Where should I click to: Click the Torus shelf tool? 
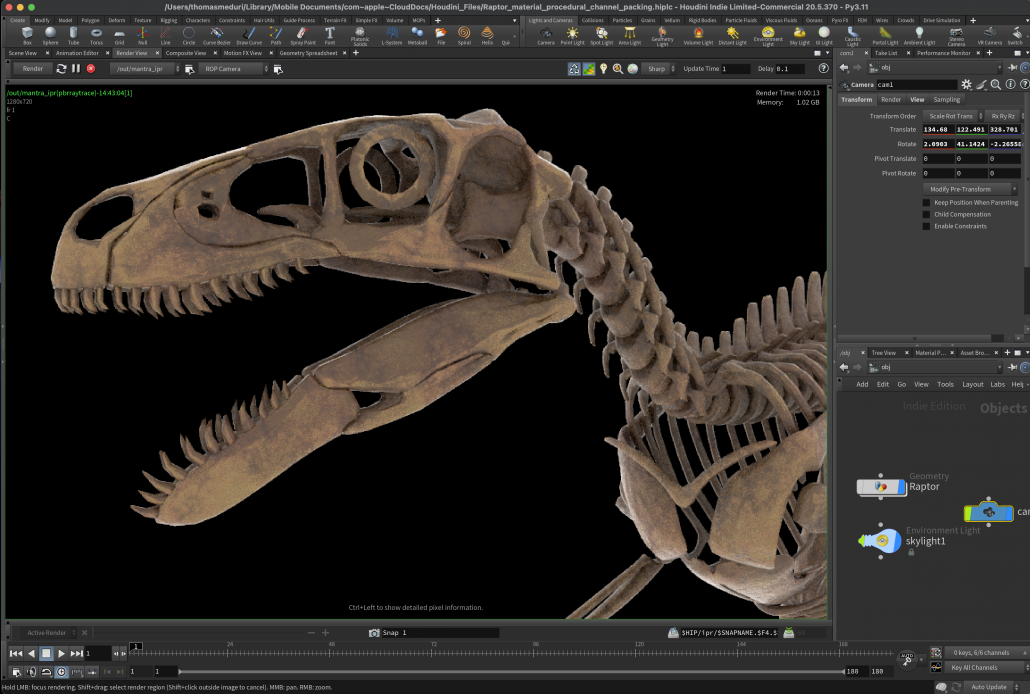point(96,35)
